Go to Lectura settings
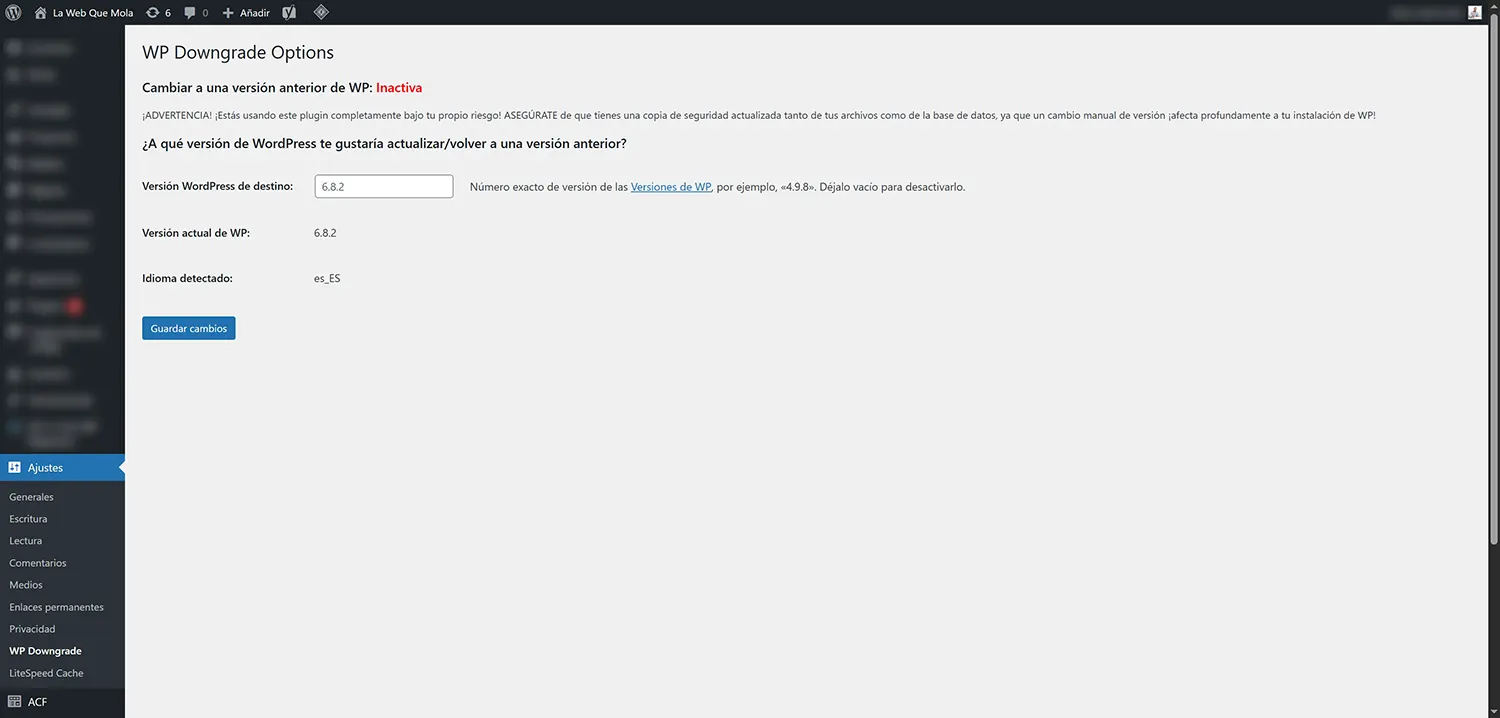Screen dimensions: 1500x718 pyautogui.click(x=25, y=540)
